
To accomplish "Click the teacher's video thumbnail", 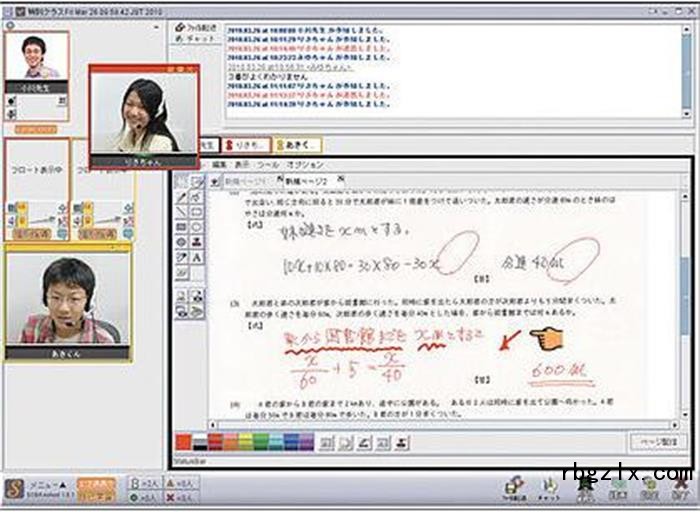I will pos(37,55).
